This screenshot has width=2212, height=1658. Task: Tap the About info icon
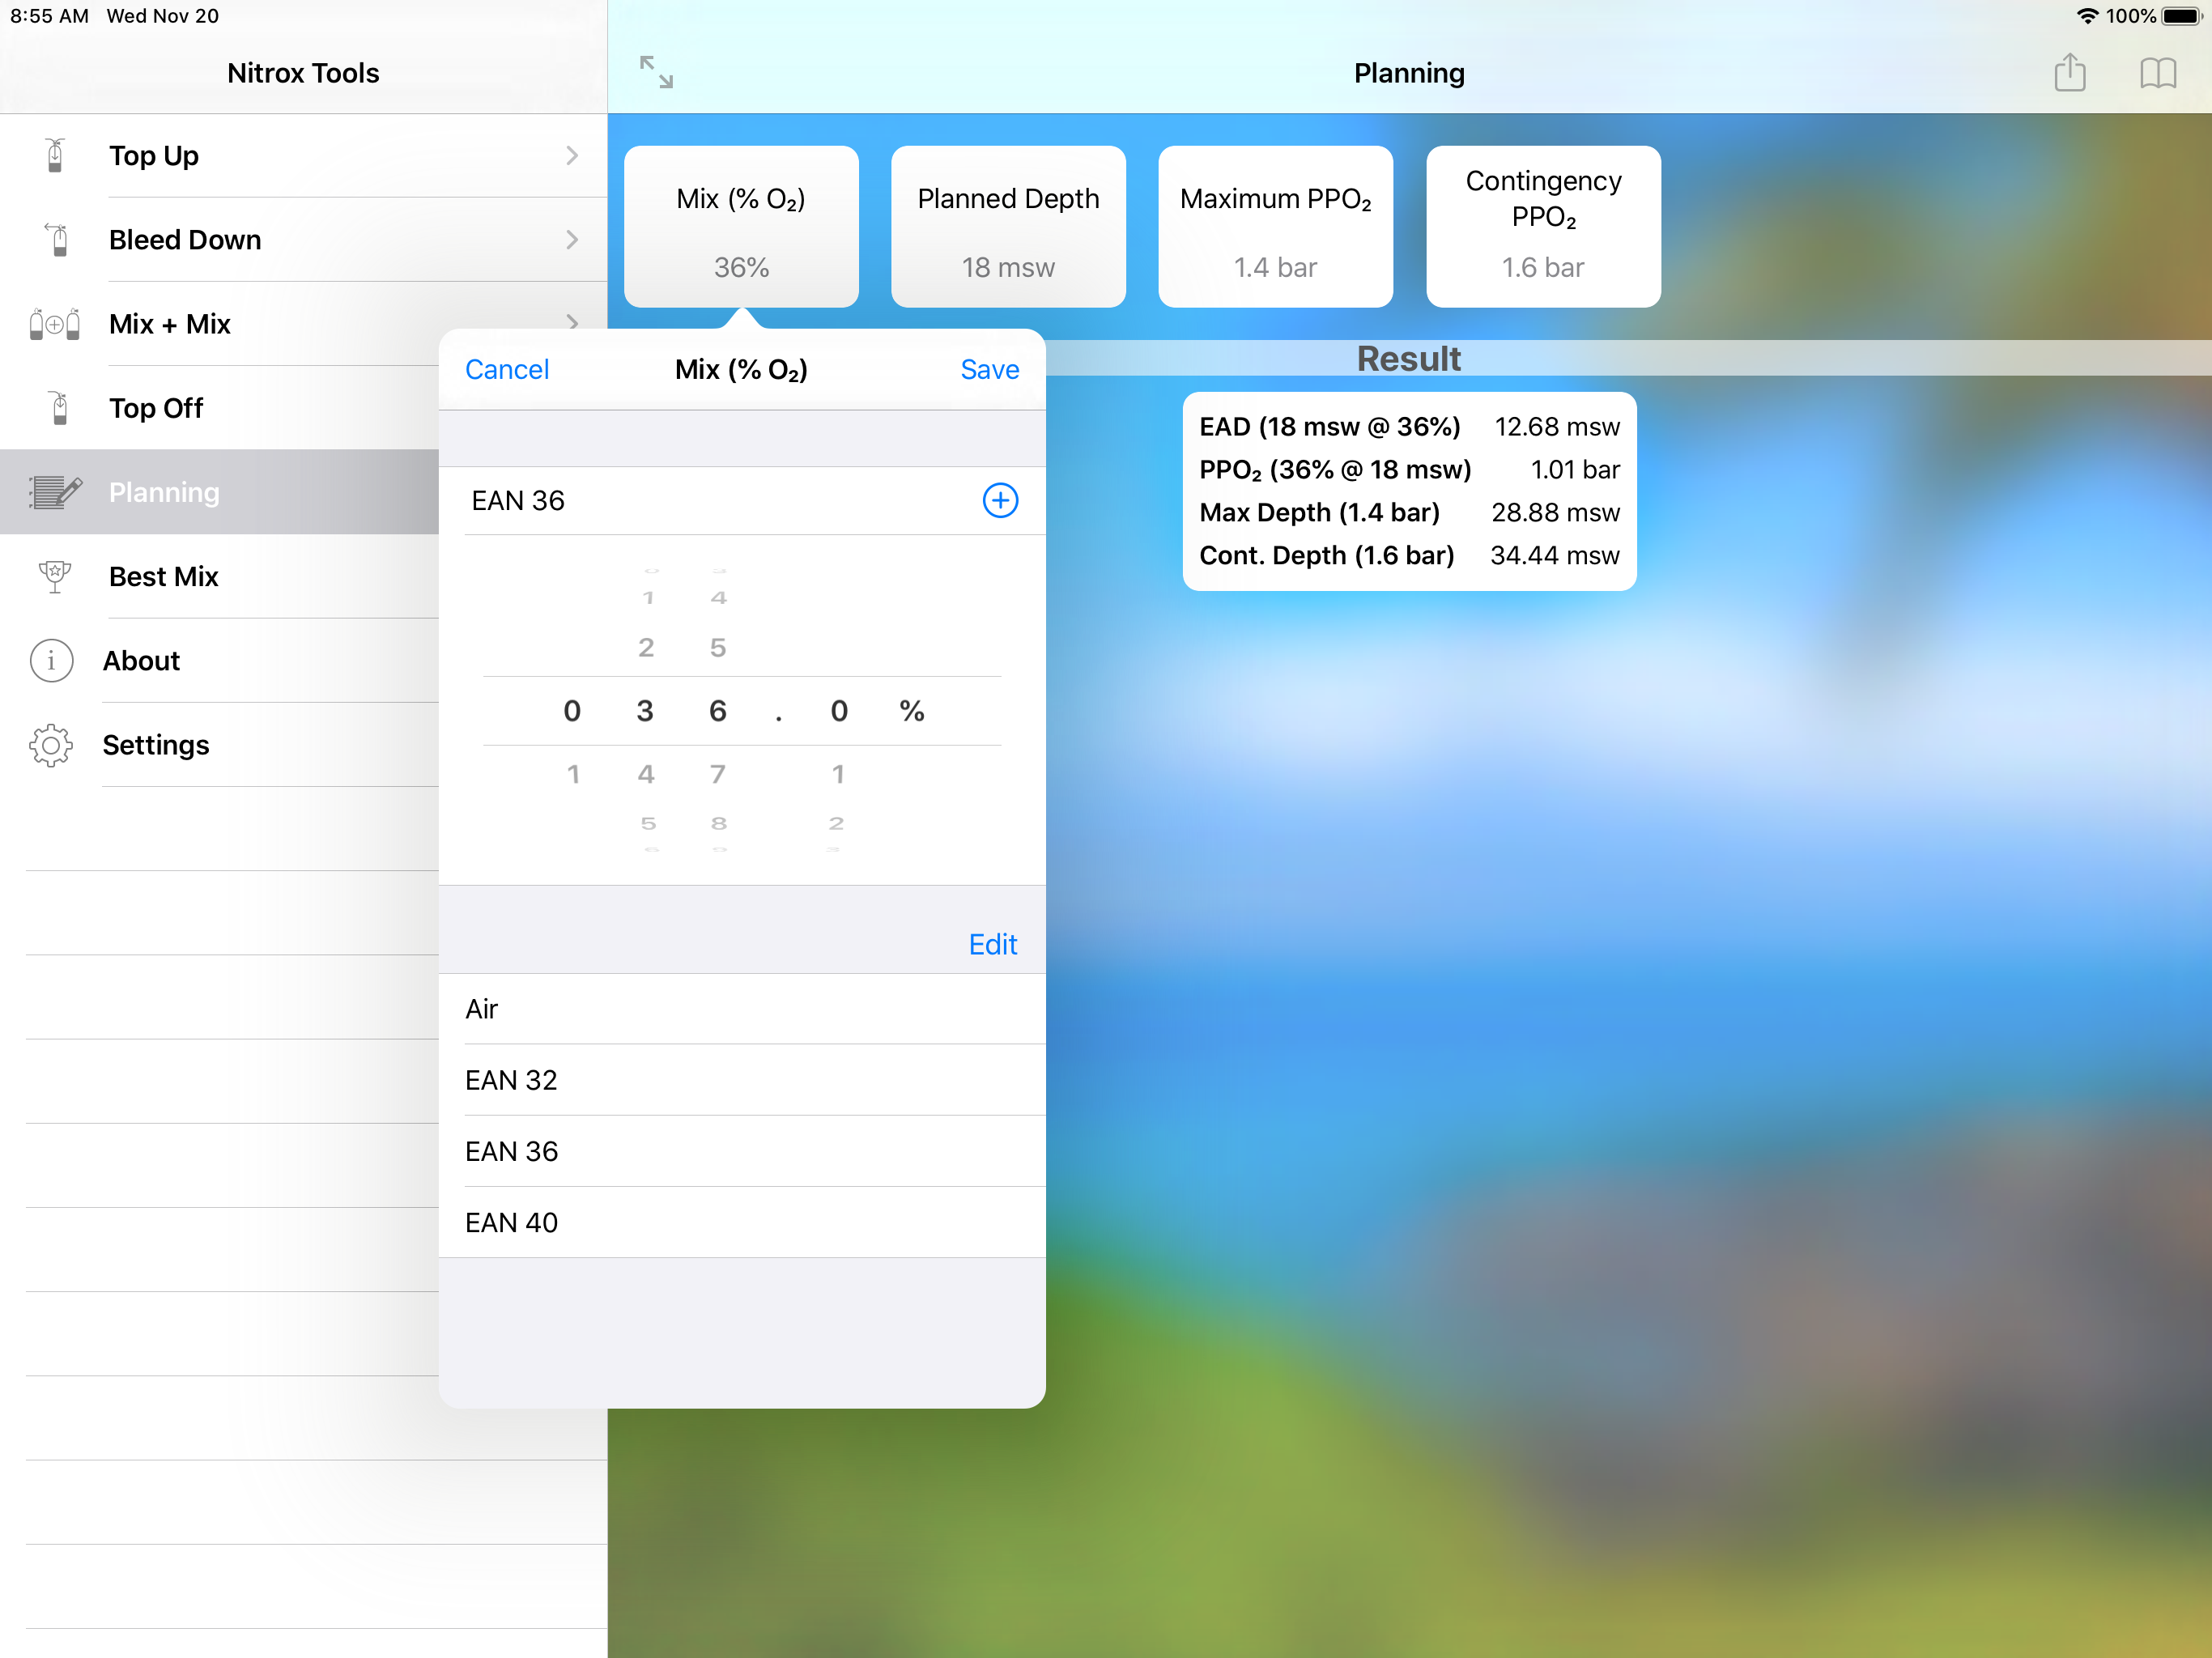52,661
